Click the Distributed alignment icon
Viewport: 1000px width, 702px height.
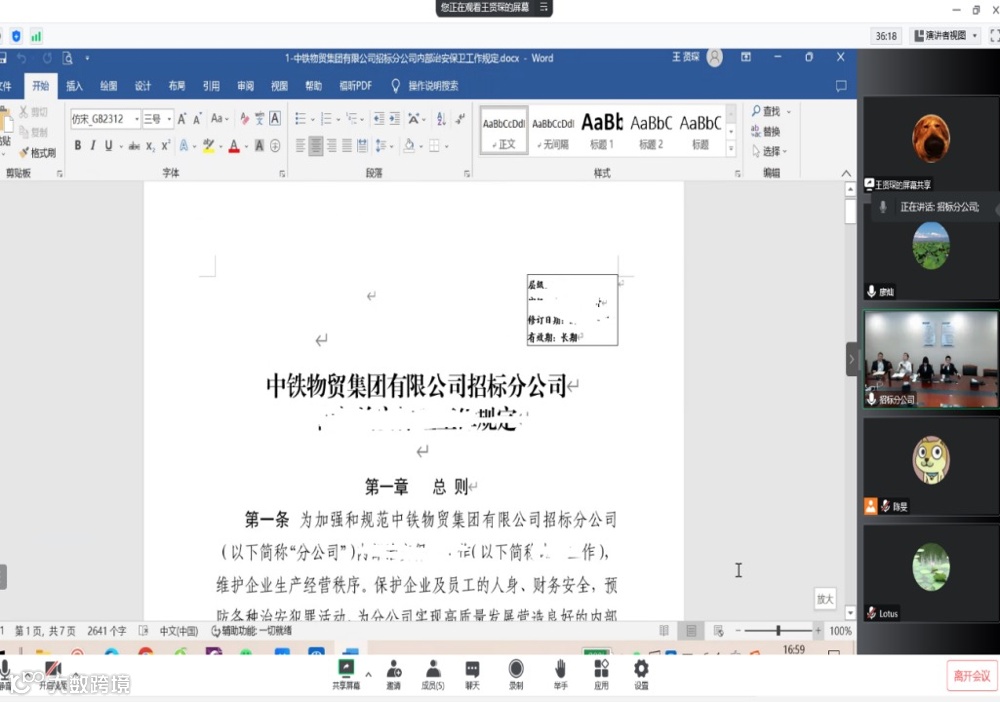362,146
